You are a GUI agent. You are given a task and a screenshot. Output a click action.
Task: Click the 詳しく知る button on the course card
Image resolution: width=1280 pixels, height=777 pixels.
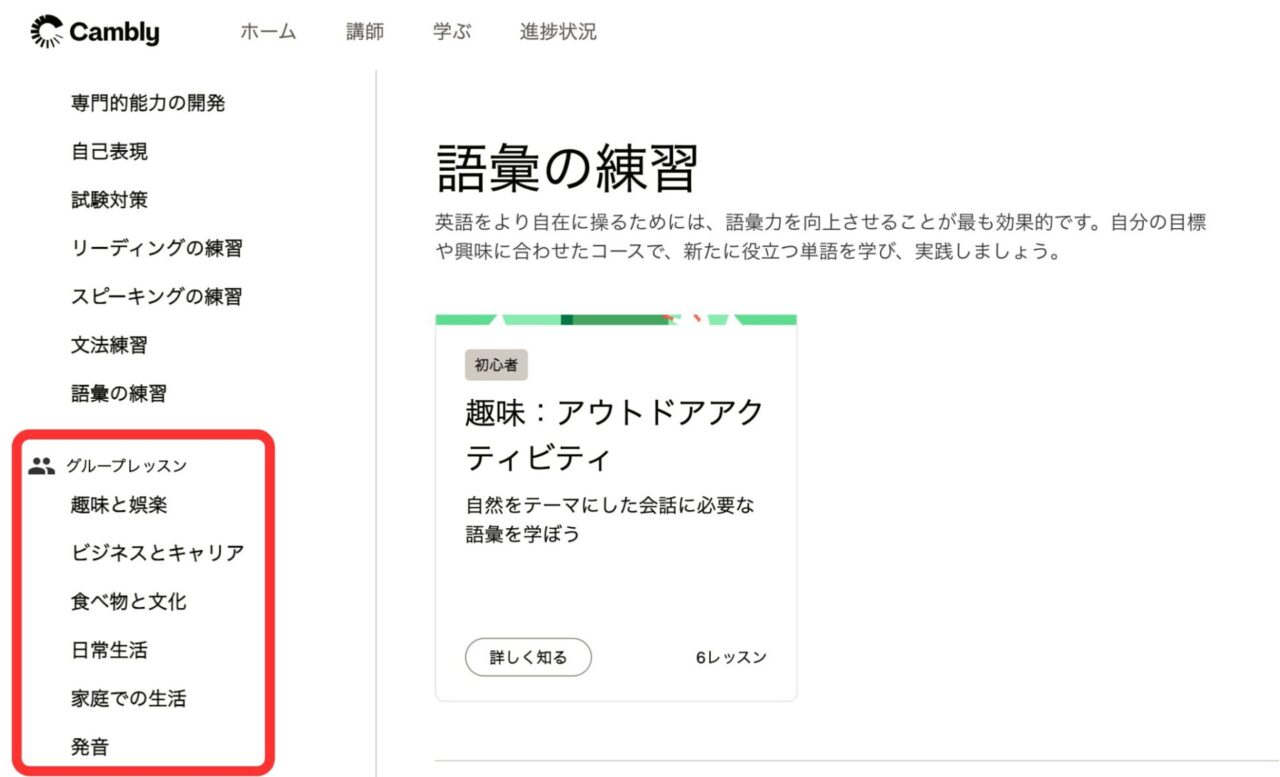pyautogui.click(x=528, y=657)
